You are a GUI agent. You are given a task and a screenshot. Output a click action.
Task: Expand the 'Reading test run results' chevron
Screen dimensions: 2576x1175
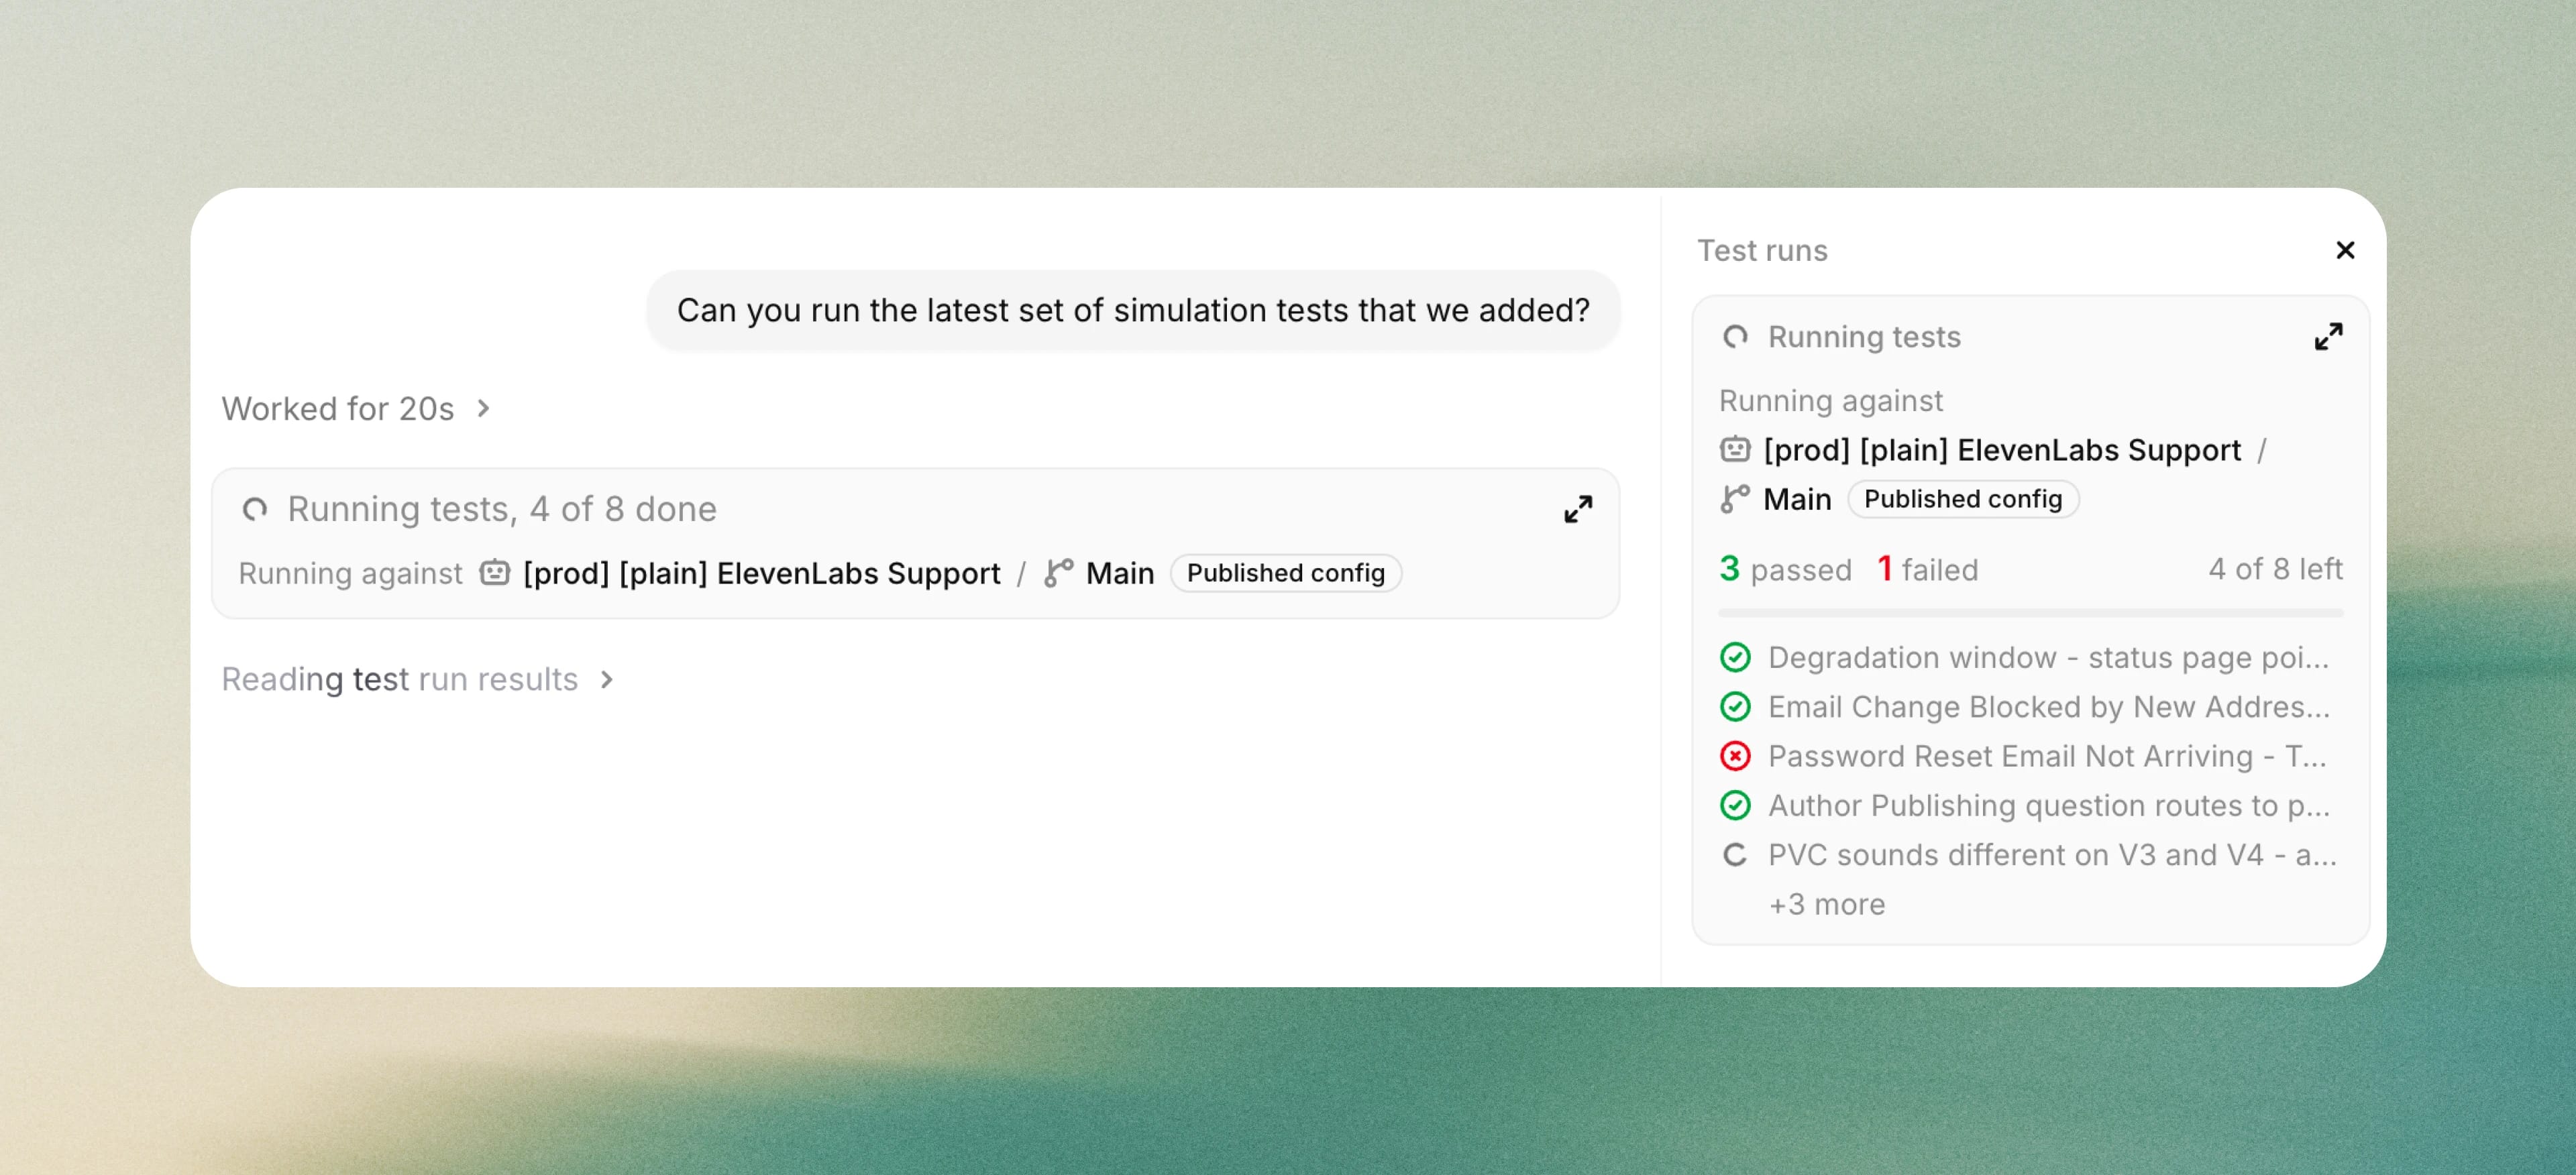[606, 679]
